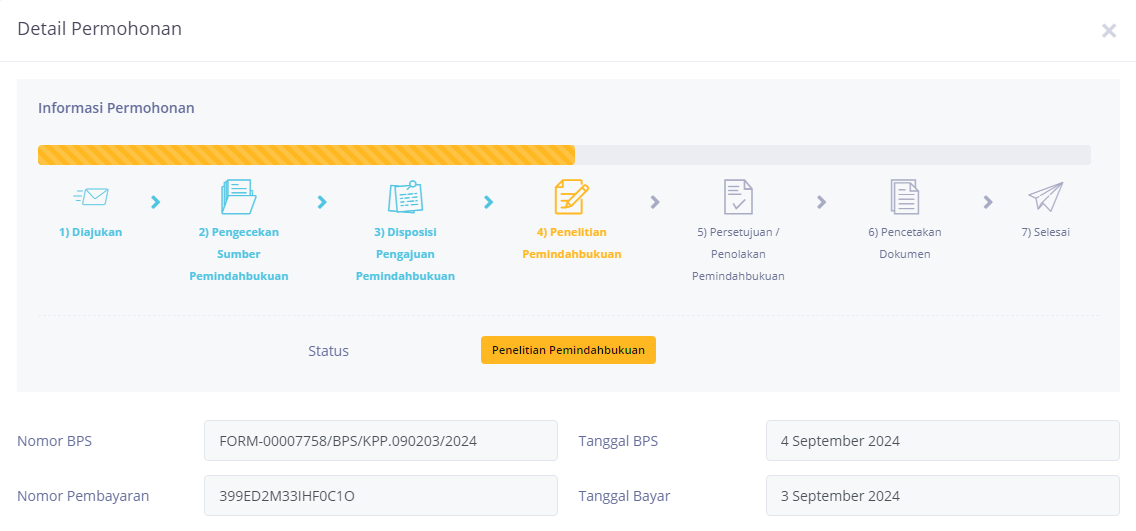This screenshot has height=531, width=1136.
Task: Click the document icon for Pencetakan Dokumen step
Action: 905,196
